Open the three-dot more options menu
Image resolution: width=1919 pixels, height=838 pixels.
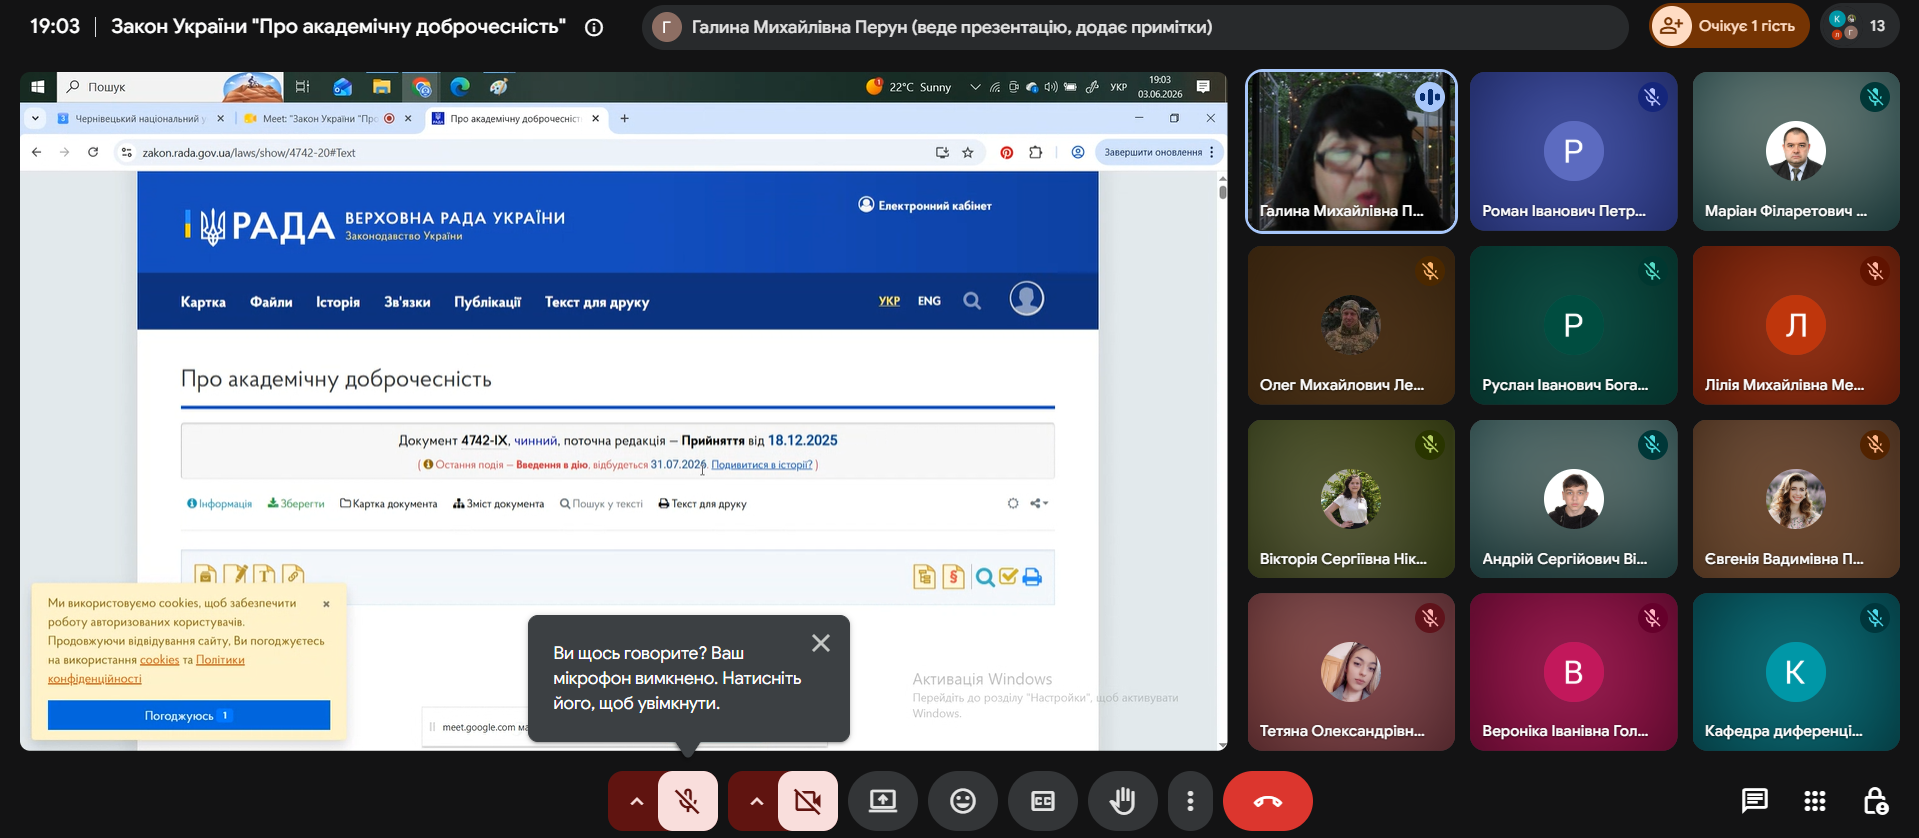pyautogui.click(x=1190, y=801)
